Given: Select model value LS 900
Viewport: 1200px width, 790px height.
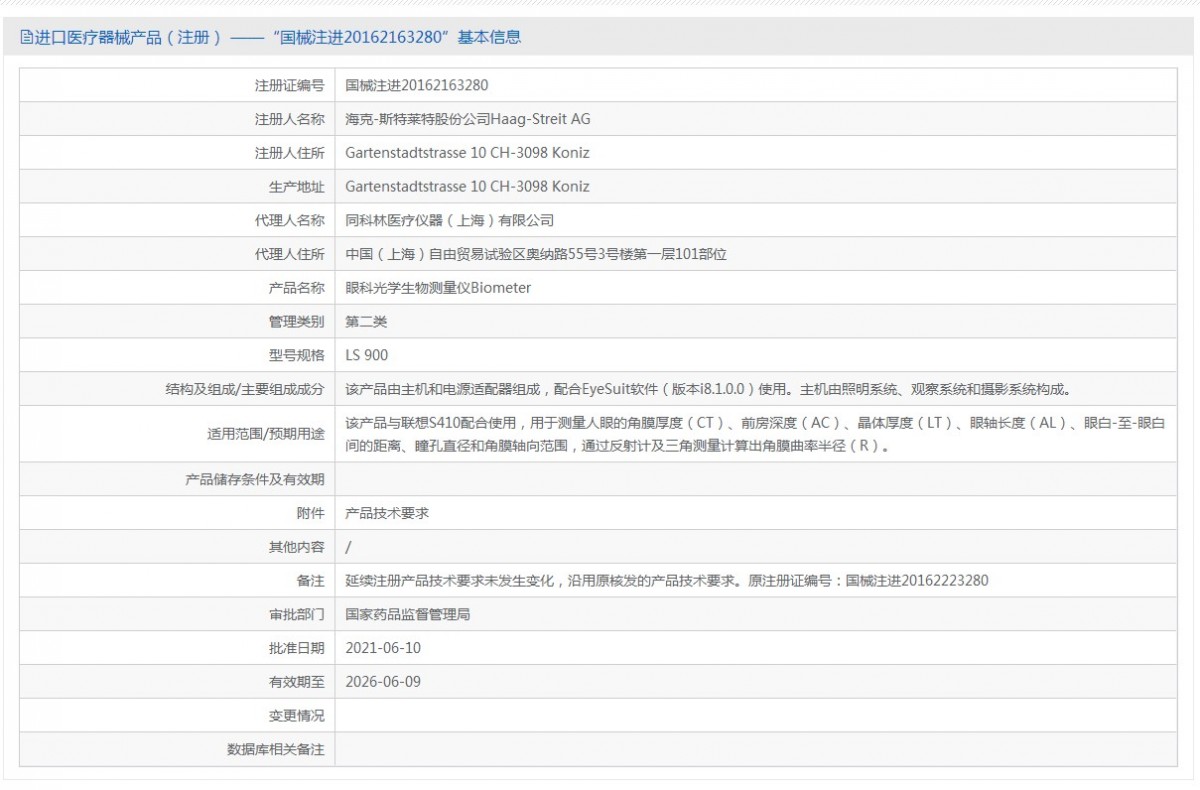Looking at the screenshot, I should pyautogui.click(x=367, y=355).
